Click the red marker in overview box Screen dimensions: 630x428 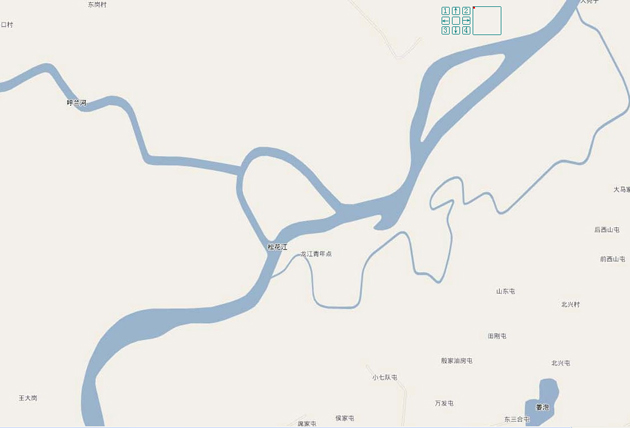pyautogui.click(x=474, y=8)
